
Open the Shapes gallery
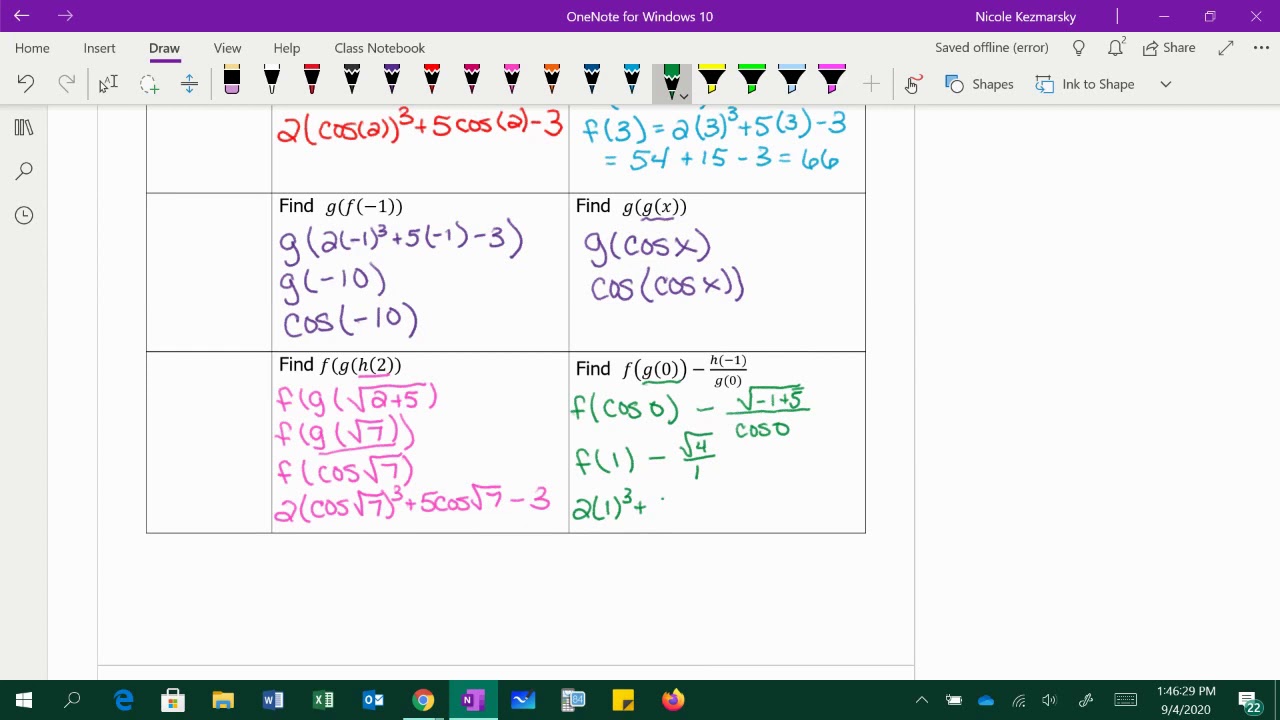pos(980,84)
